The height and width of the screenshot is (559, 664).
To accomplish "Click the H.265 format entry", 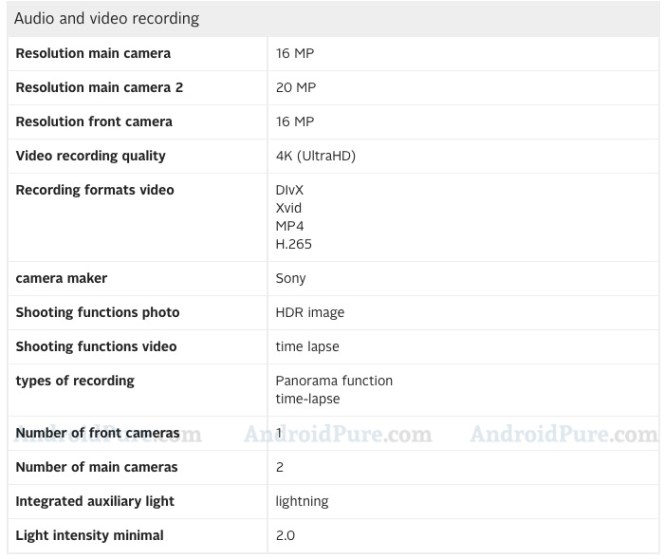I will pyautogui.click(x=295, y=244).
